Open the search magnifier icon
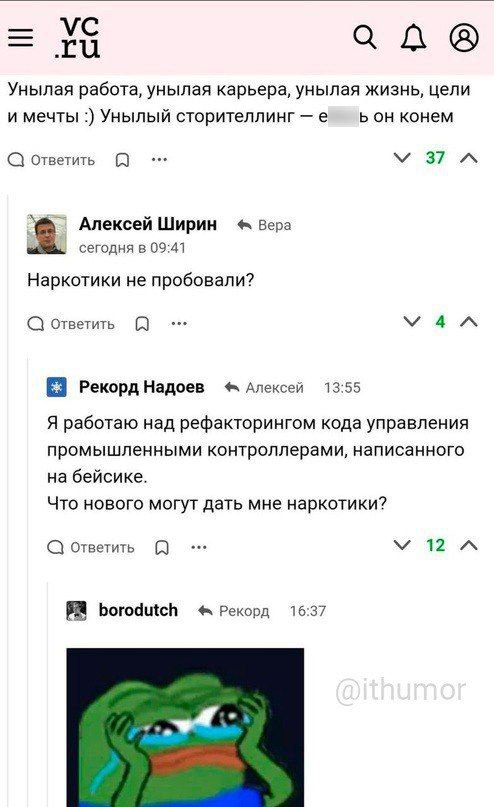Viewport: 494px width, 807px height. pyautogui.click(x=365, y=38)
